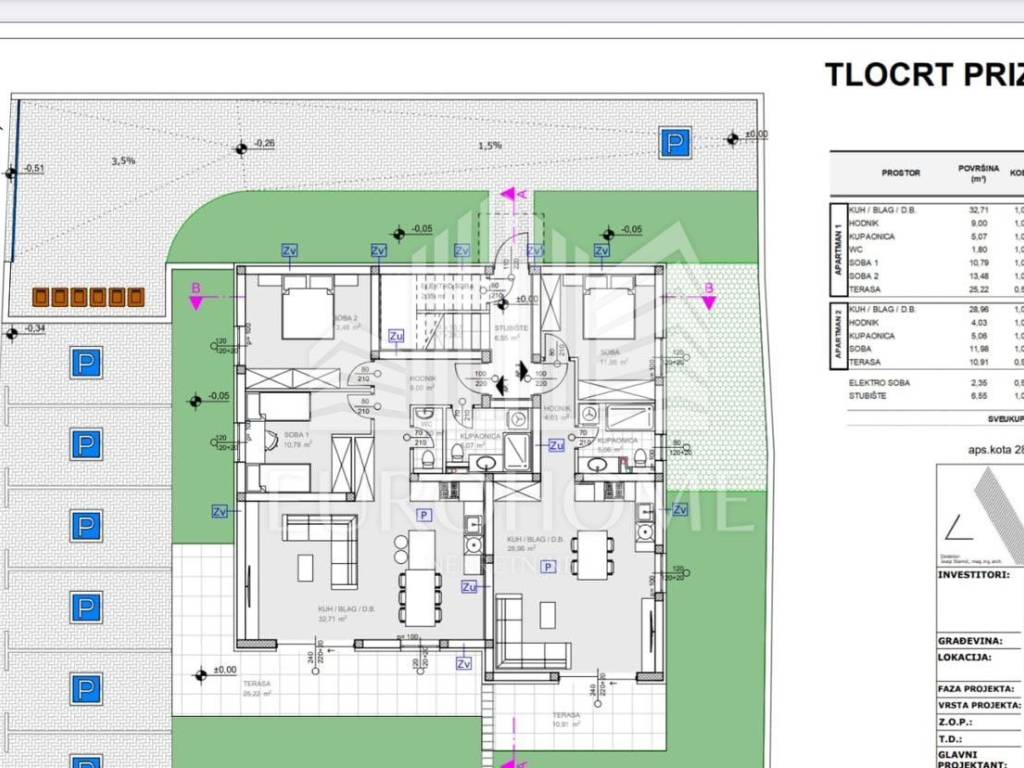Click the 'FAZA PROJEKTA:' title block field

pyautogui.click(x=976, y=689)
